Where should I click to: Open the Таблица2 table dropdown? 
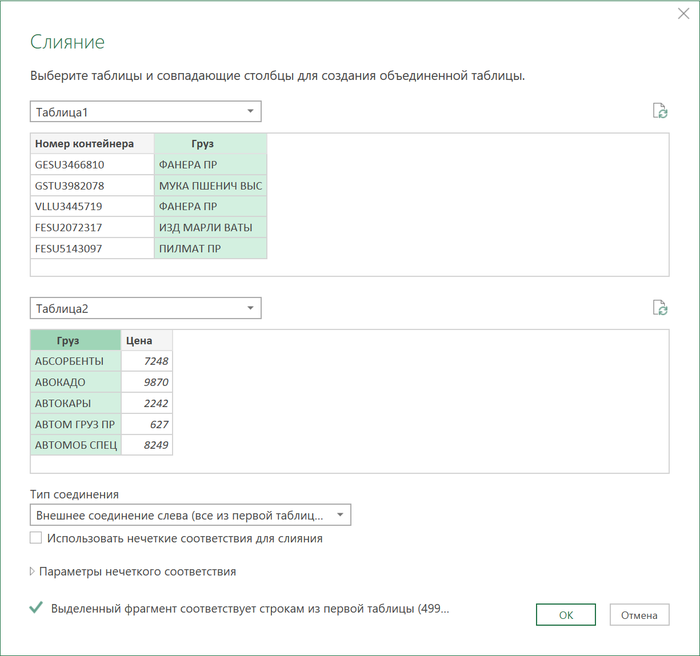[146, 308]
